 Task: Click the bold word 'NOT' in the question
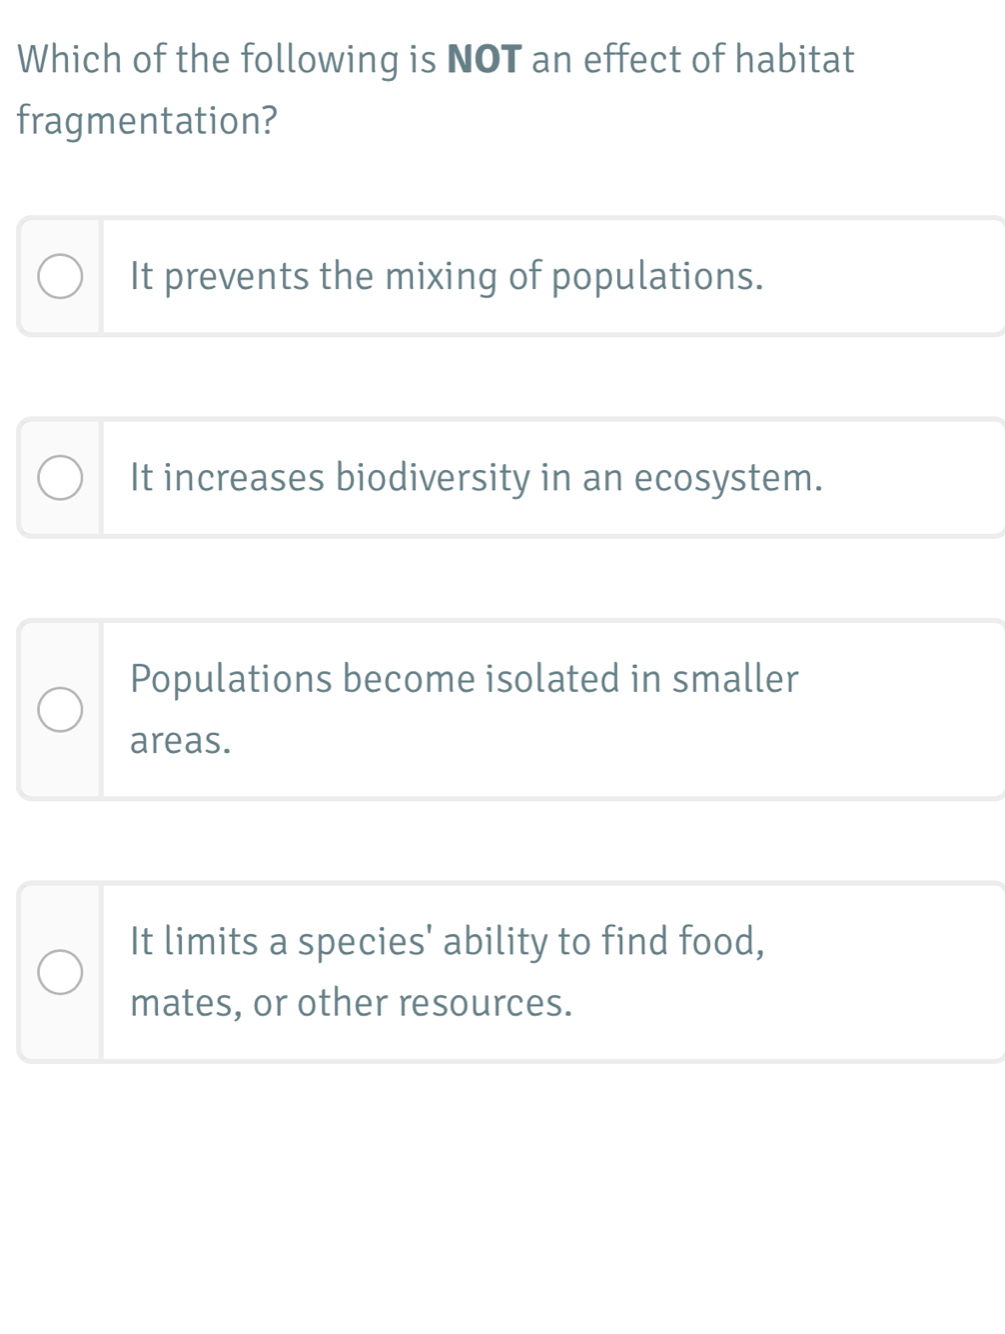pyautogui.click(x=484, y=60)
